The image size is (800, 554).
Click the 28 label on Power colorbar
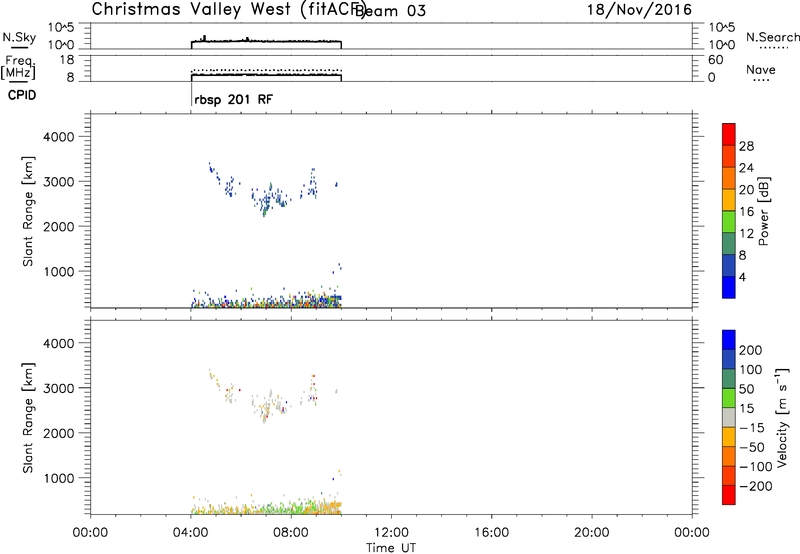click(746, 146)
